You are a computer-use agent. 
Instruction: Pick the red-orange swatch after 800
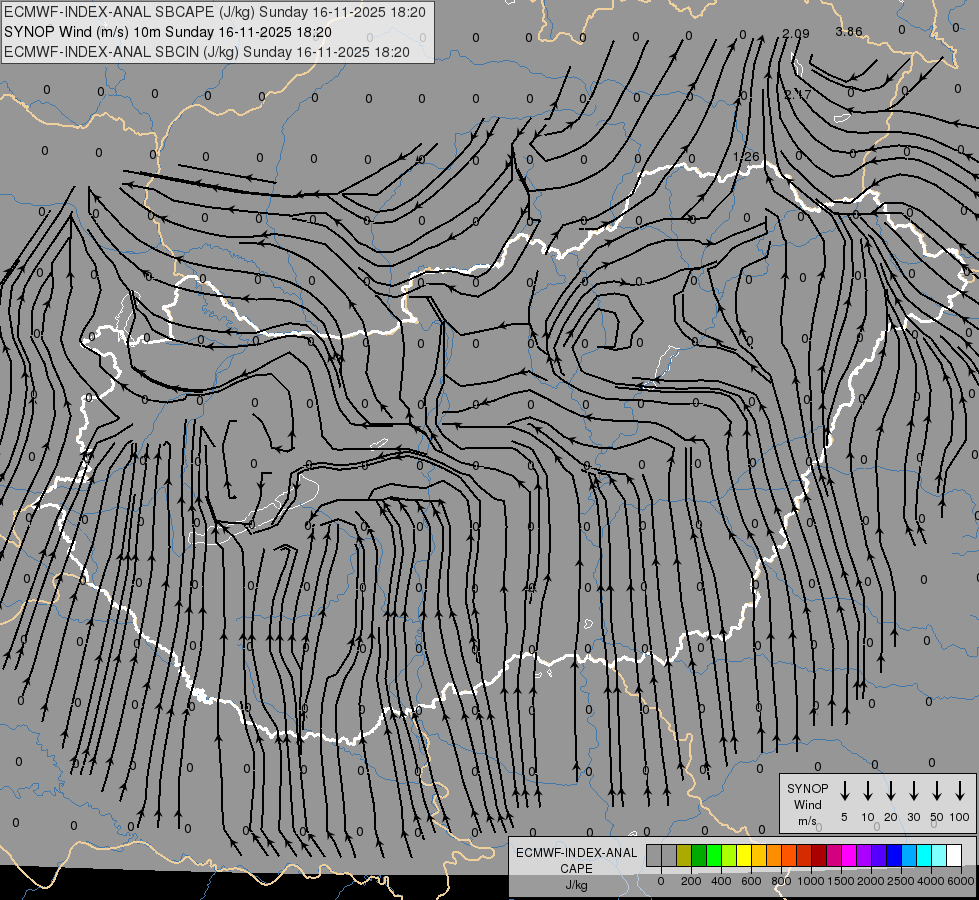[x=789, y=855]
